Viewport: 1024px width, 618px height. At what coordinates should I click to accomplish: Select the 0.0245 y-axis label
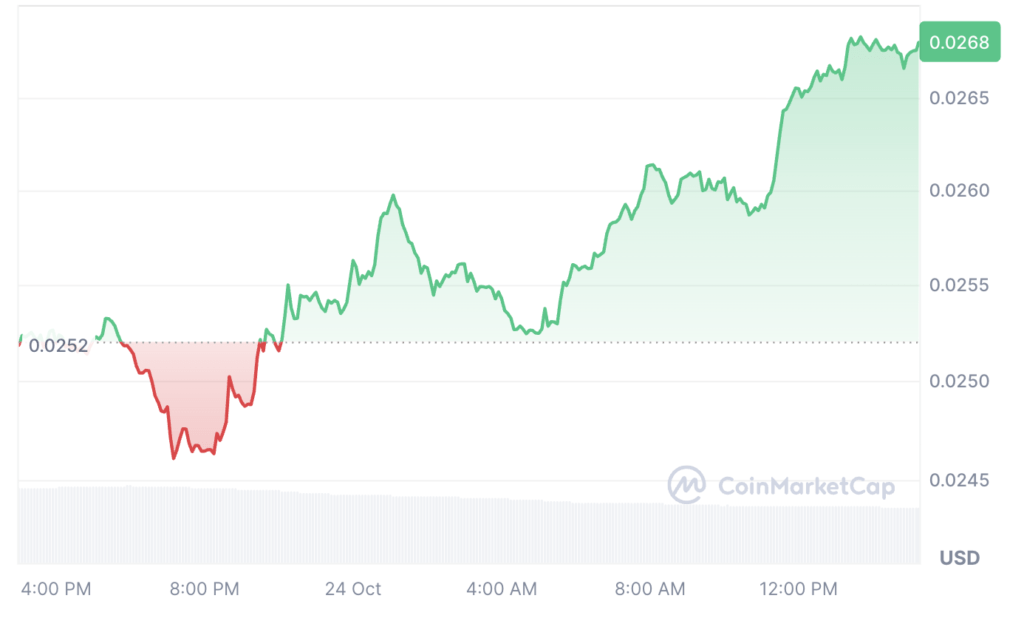tap(959, 481)
